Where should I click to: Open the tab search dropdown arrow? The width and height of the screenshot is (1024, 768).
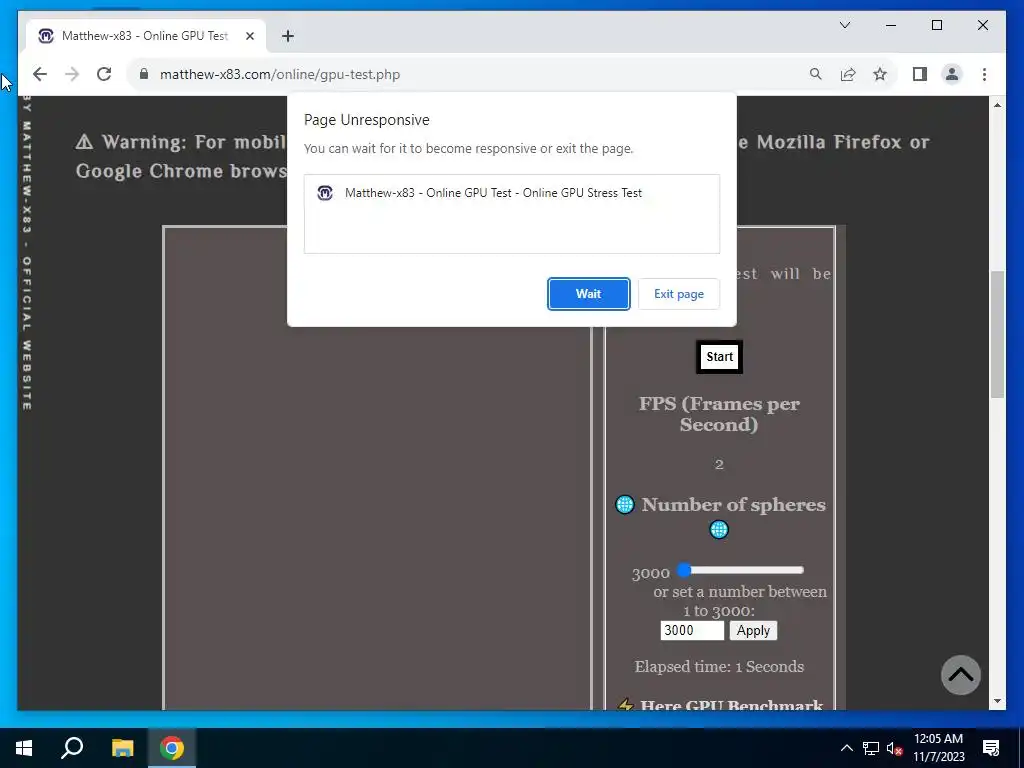tap(844, 25)
